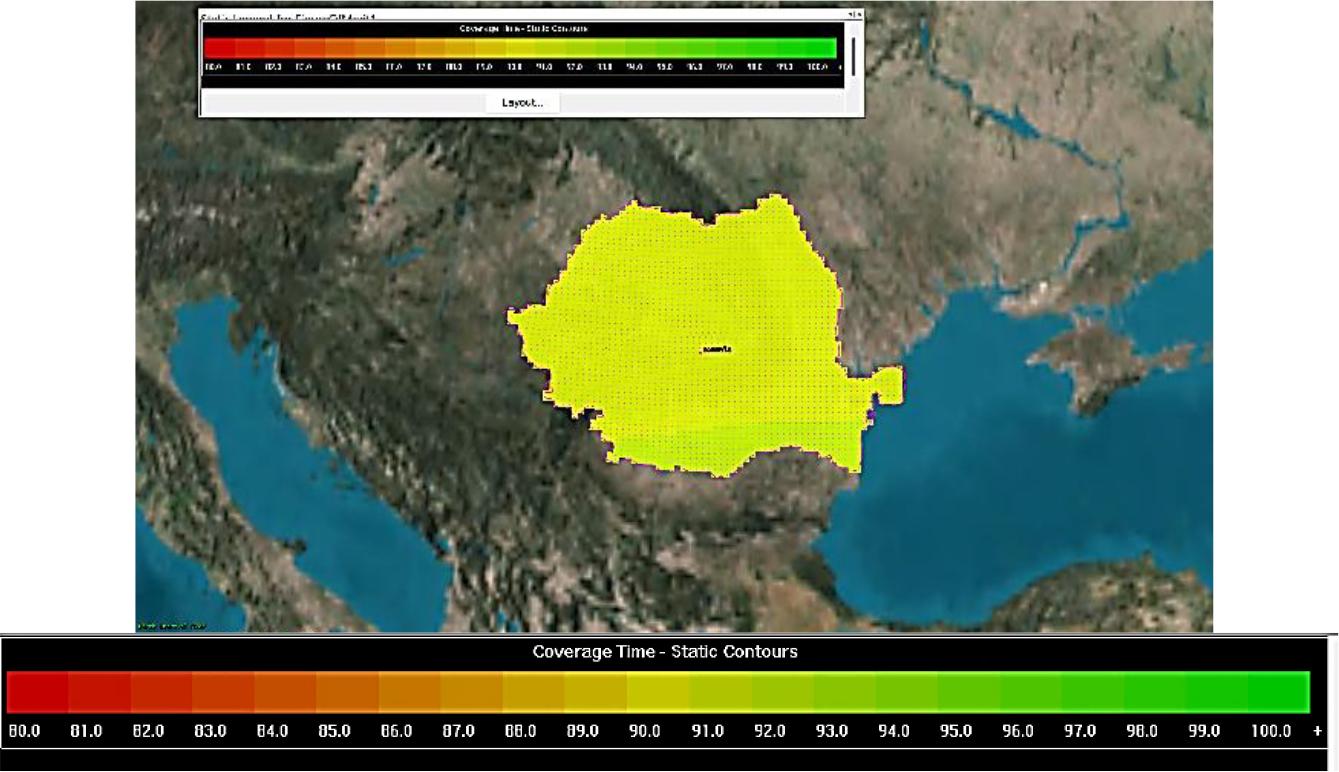Click the Layout... button in legend window
1339x772 pixels.
[x=522, y=103]
